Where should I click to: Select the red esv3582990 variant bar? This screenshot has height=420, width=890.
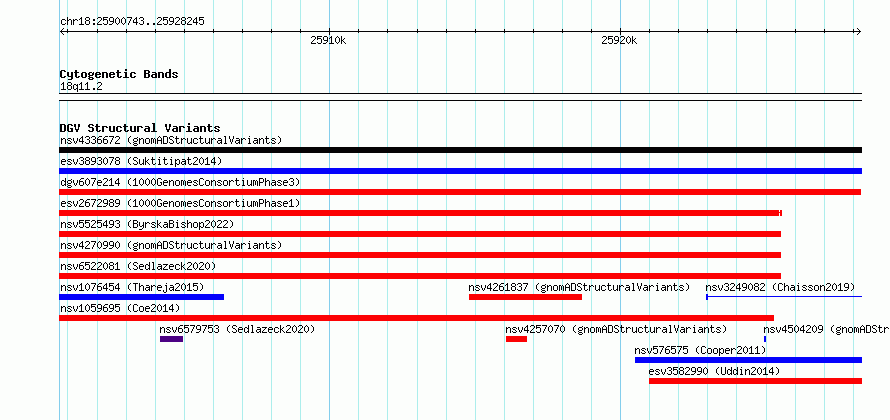tap(755, 381)
